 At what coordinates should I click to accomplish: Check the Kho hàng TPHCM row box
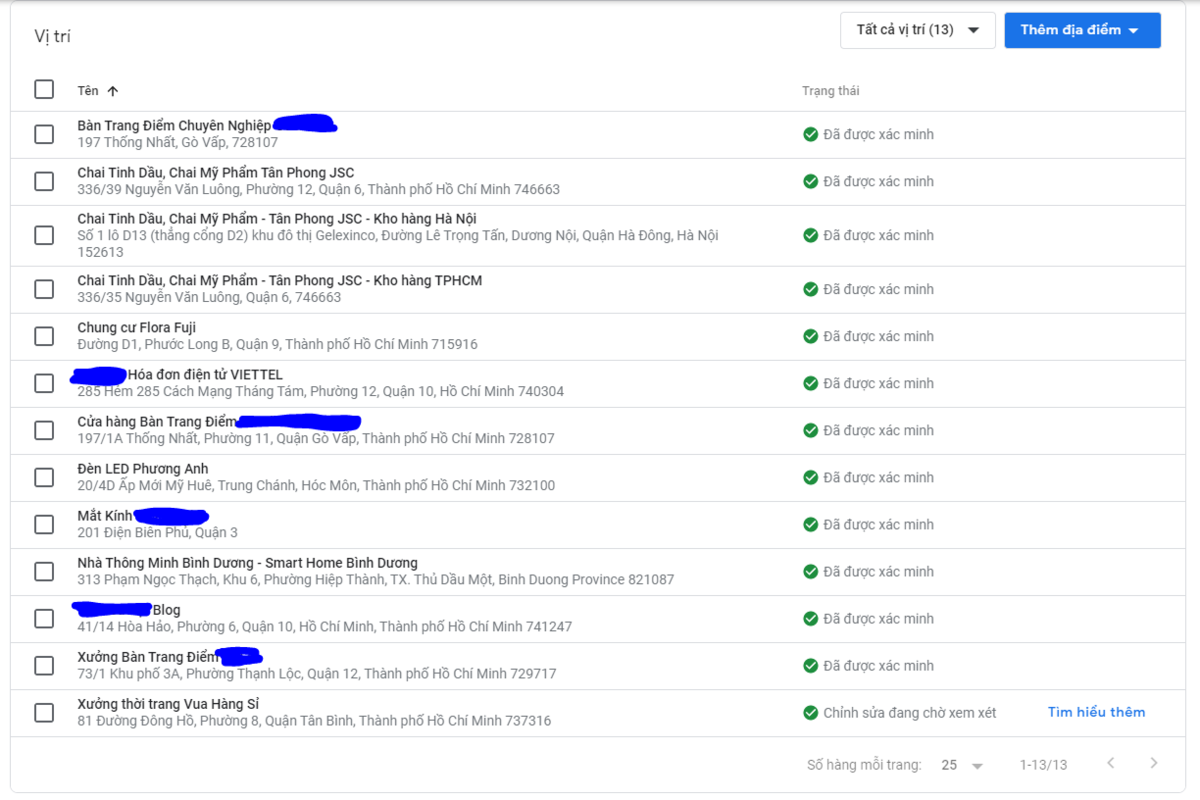coord(44,289)
